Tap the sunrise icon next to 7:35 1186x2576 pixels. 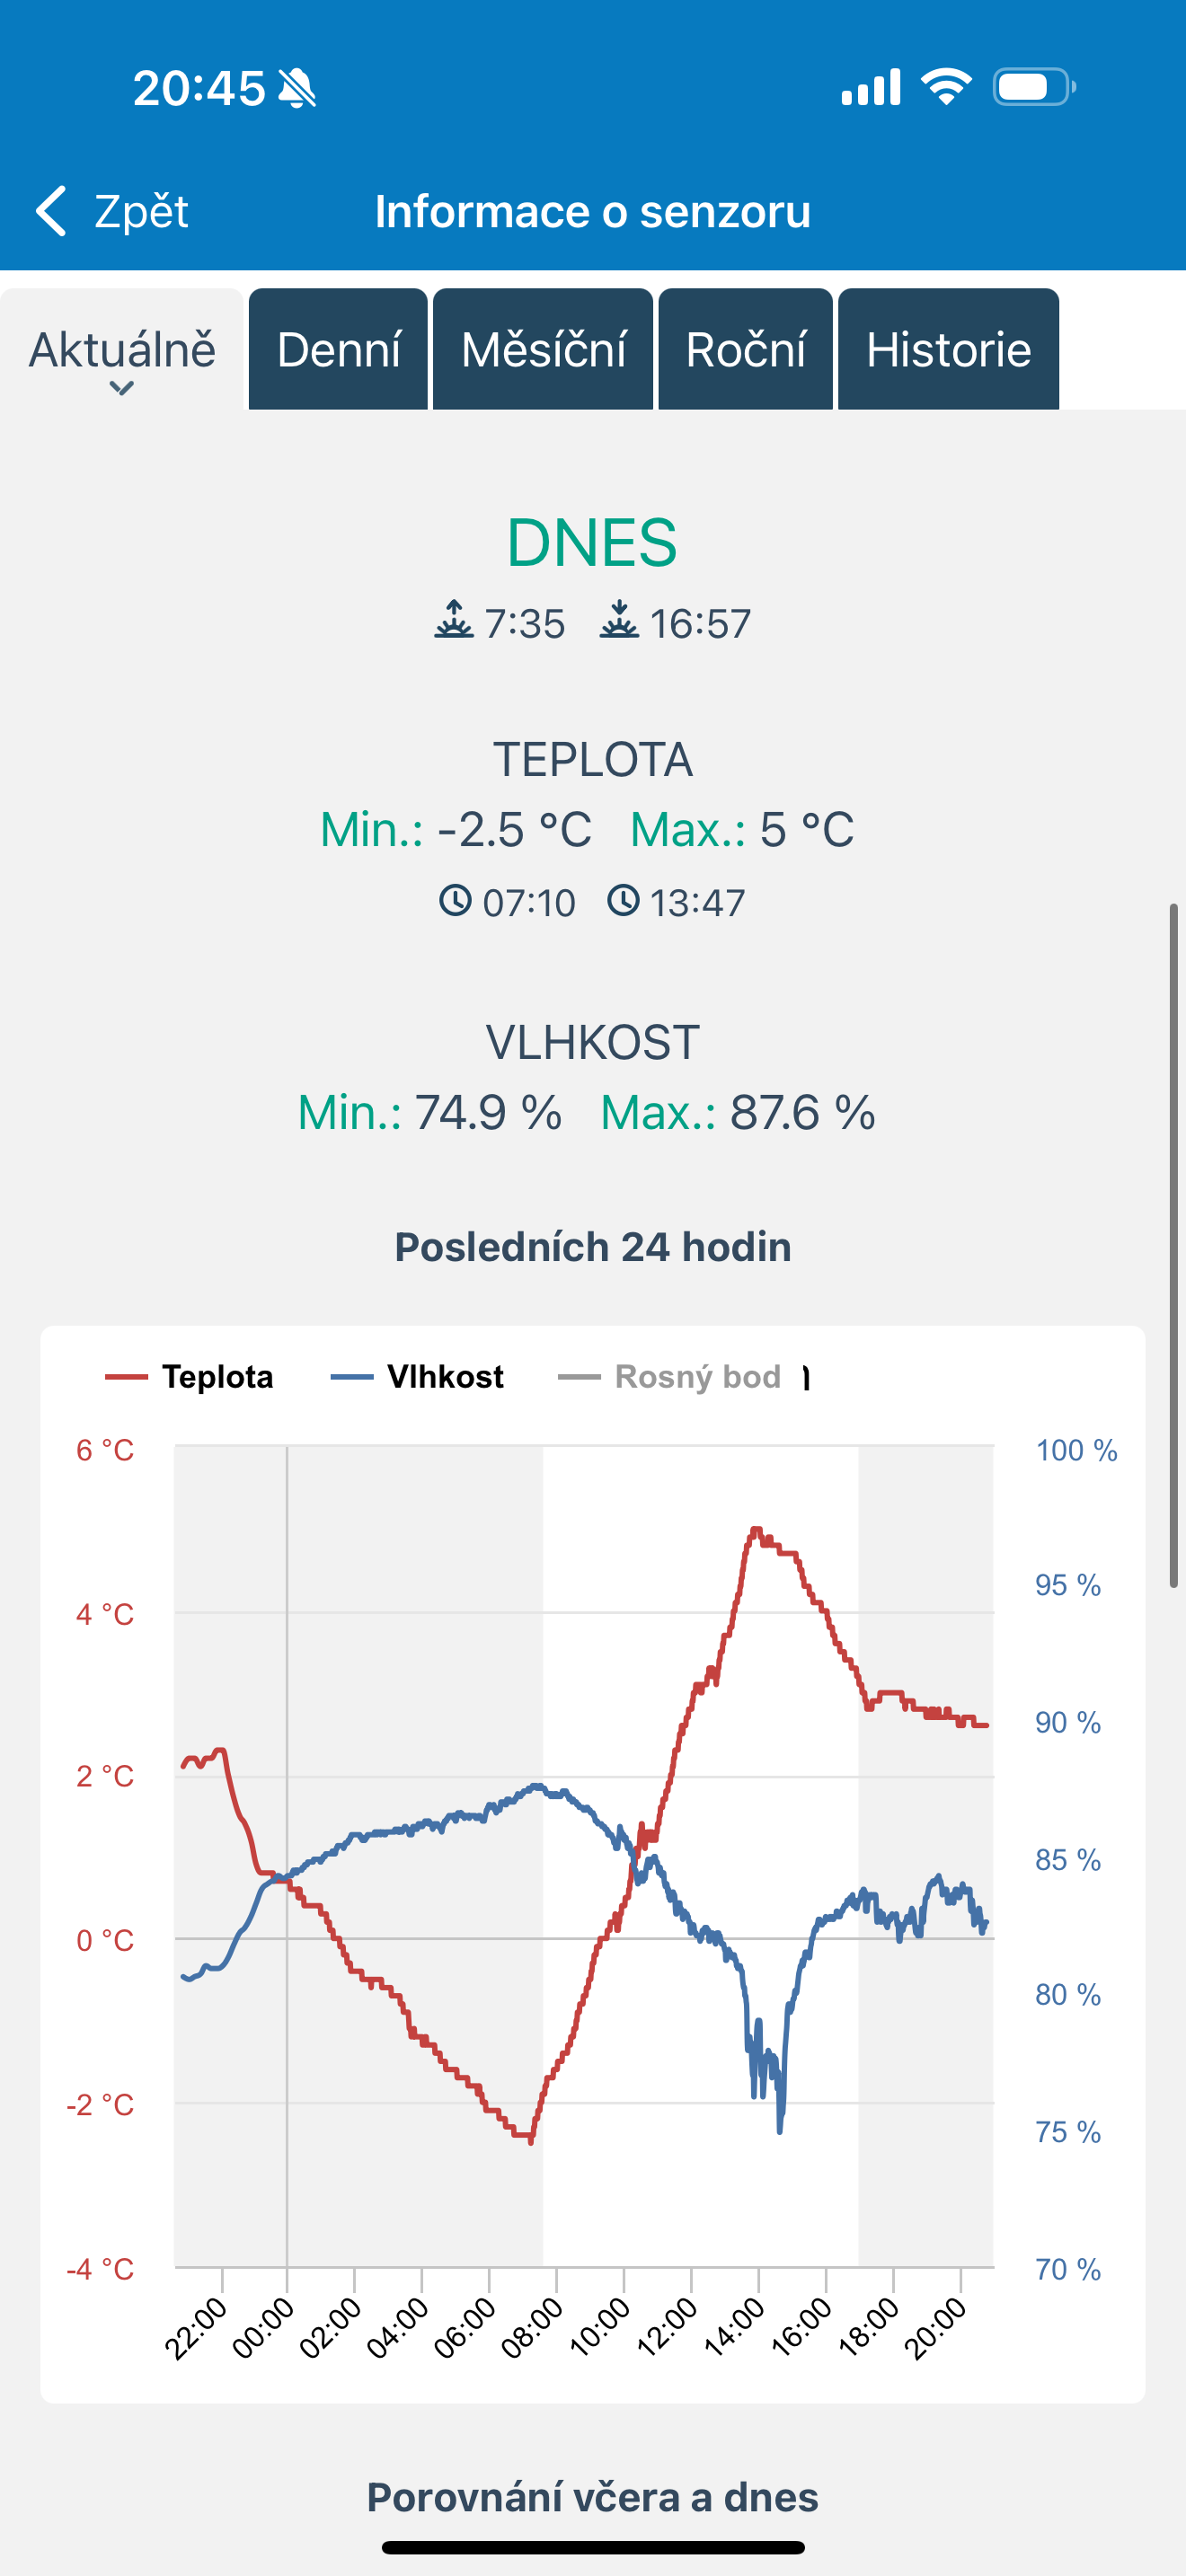454,620
